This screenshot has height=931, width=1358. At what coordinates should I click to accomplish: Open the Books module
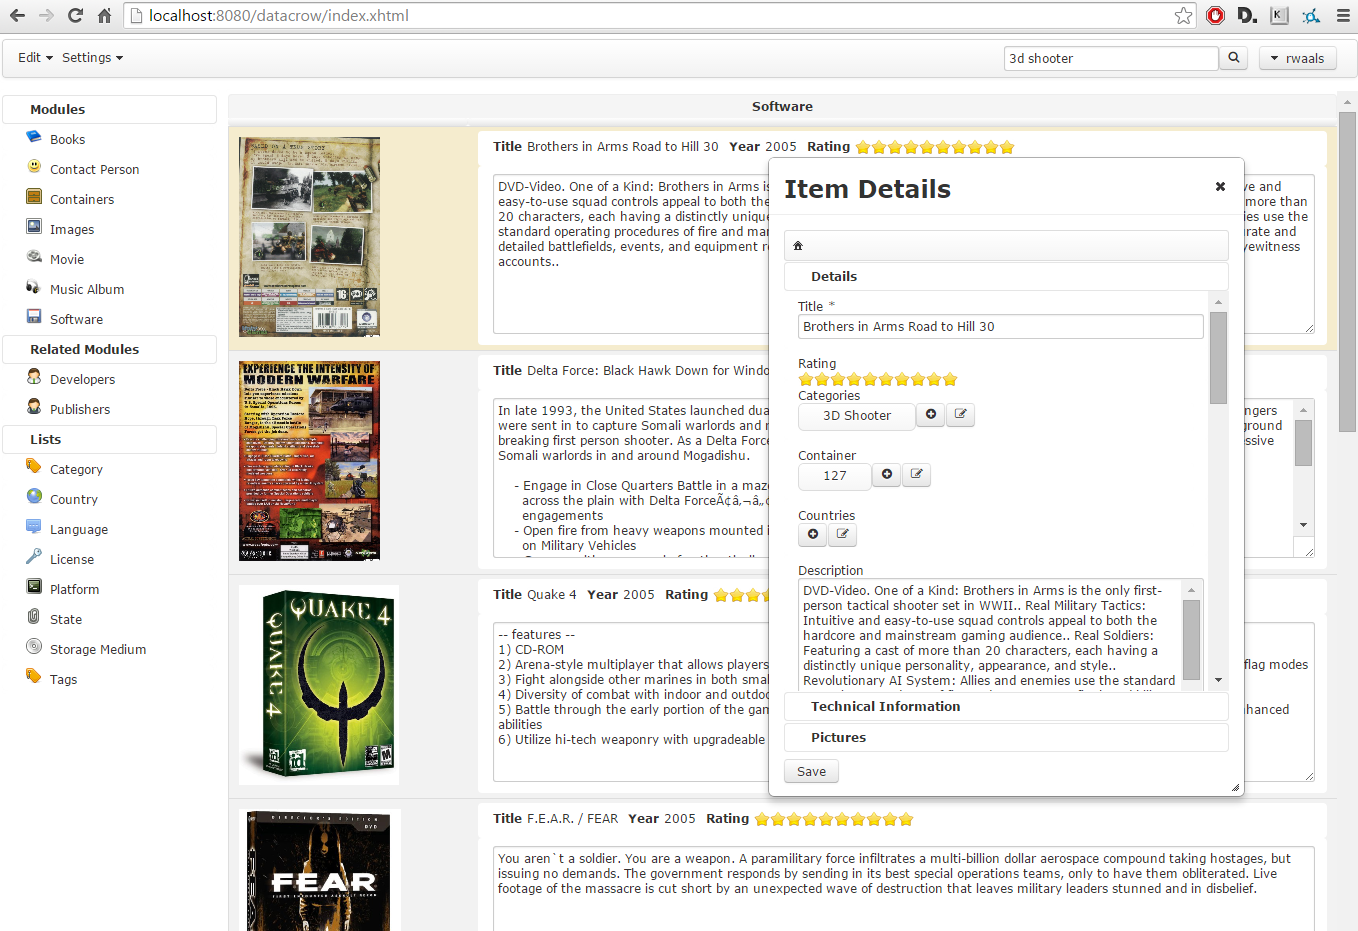67,140
